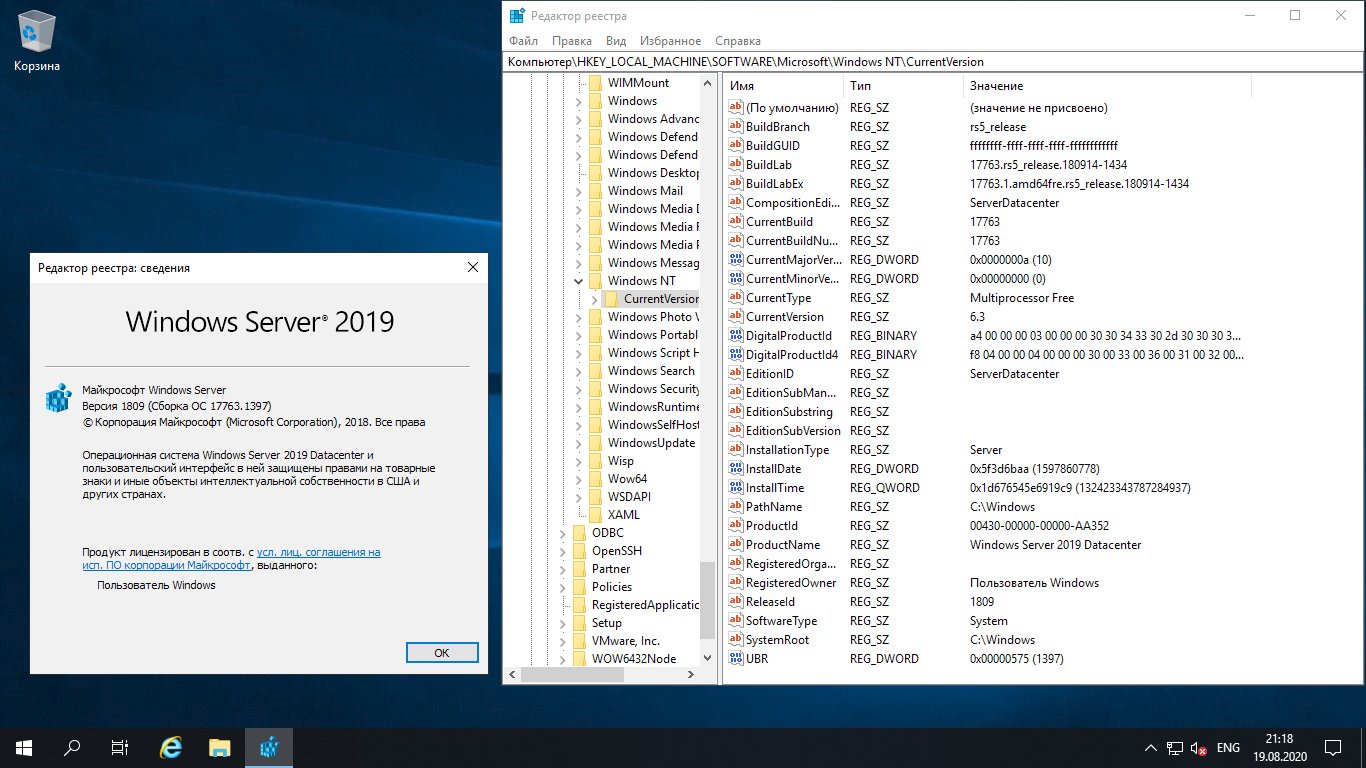Select the WindowsUpdate key in the tree
Viewport: 1366px width, 768px height.
[x=651, y=443]
